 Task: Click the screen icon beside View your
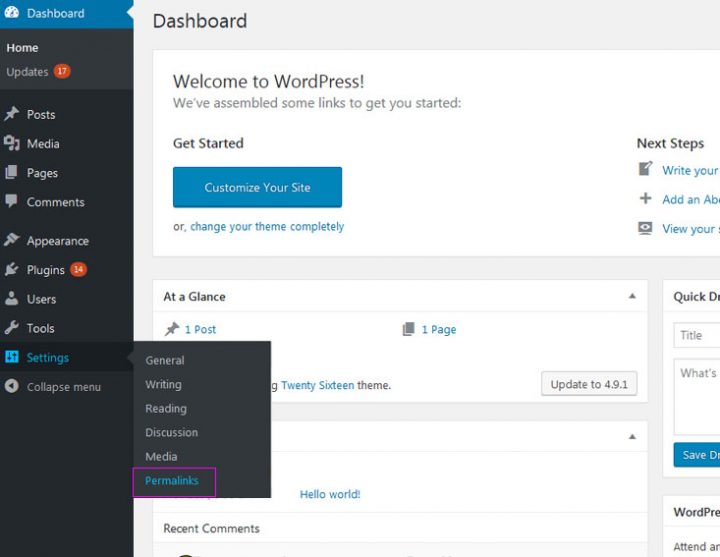click(x=645, y=228)
